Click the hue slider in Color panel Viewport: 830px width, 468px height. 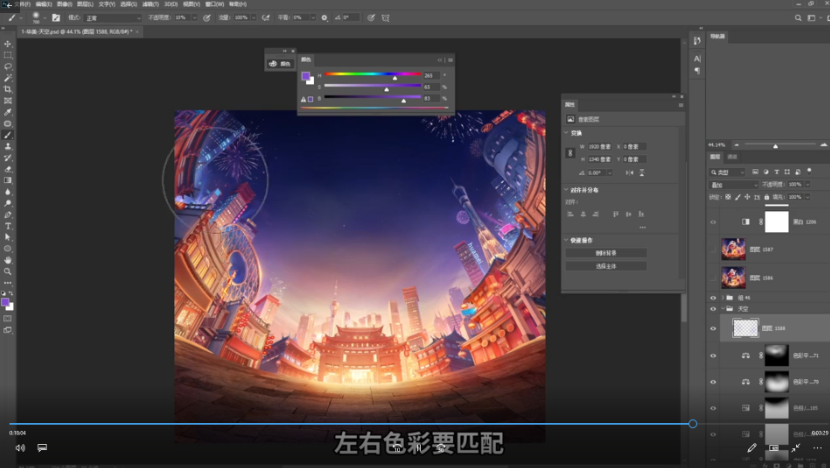pyautogui.click(x=373, y=74)
